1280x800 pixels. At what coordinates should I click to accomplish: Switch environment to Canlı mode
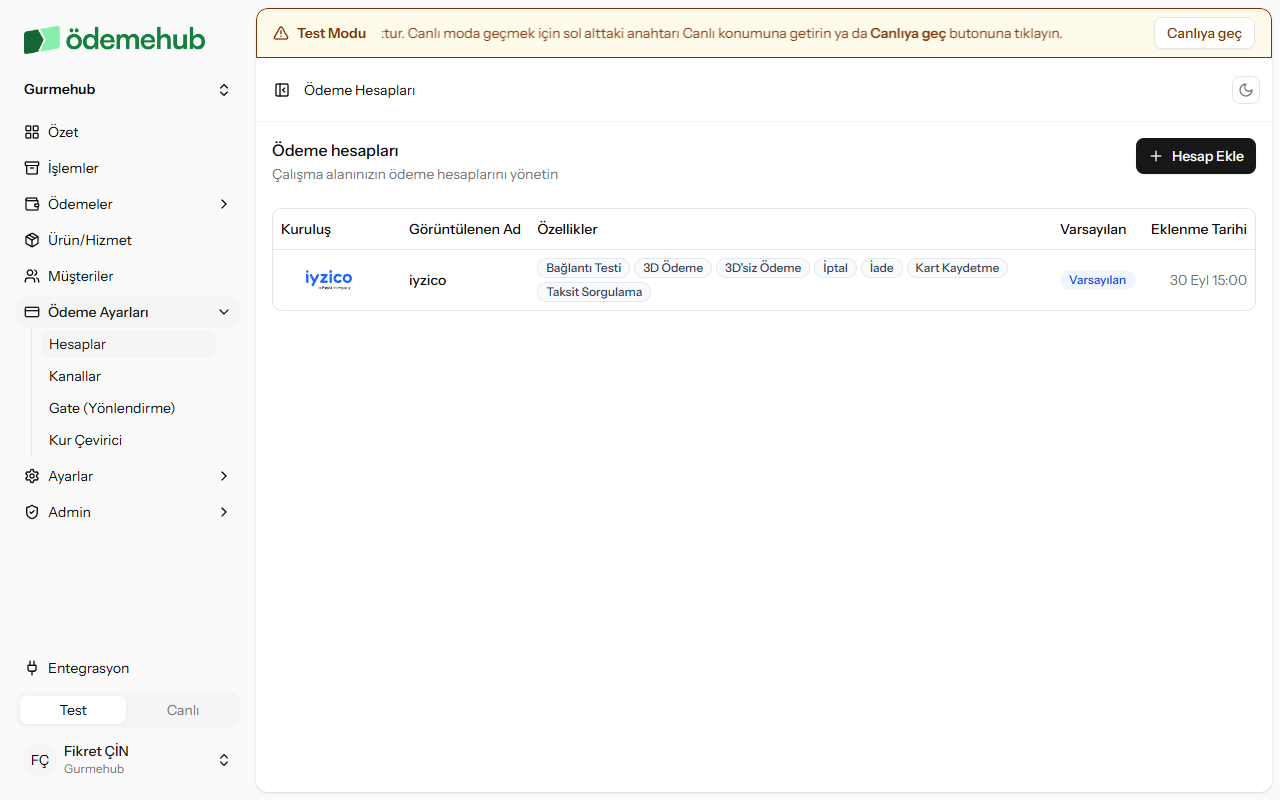pos(183,710)
